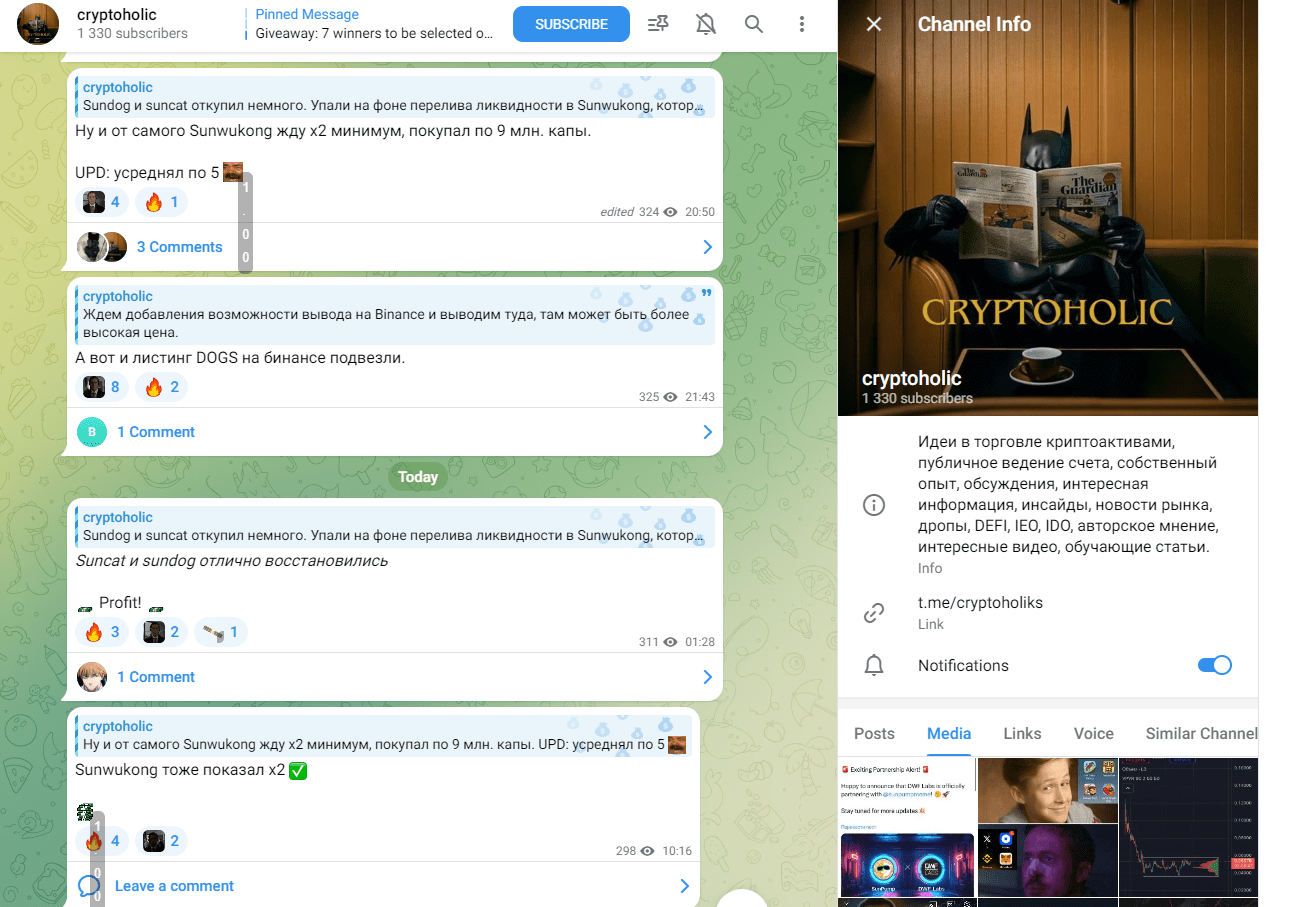Expand the 3 Comments thread arrow
This screenshot has height=907, width=1305.
coord(707,247)
